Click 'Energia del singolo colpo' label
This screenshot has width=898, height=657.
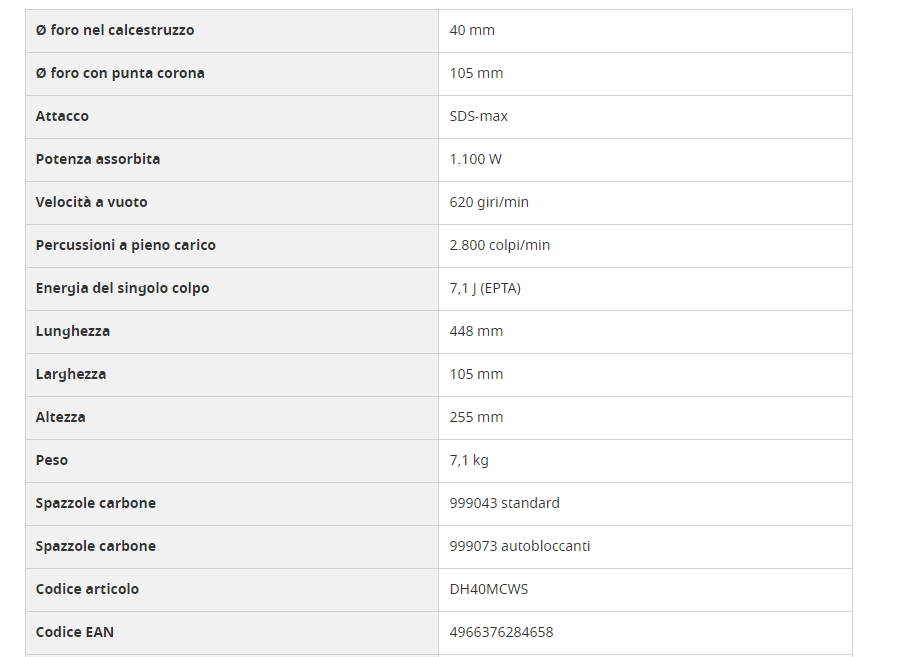[x=122, y=288]
